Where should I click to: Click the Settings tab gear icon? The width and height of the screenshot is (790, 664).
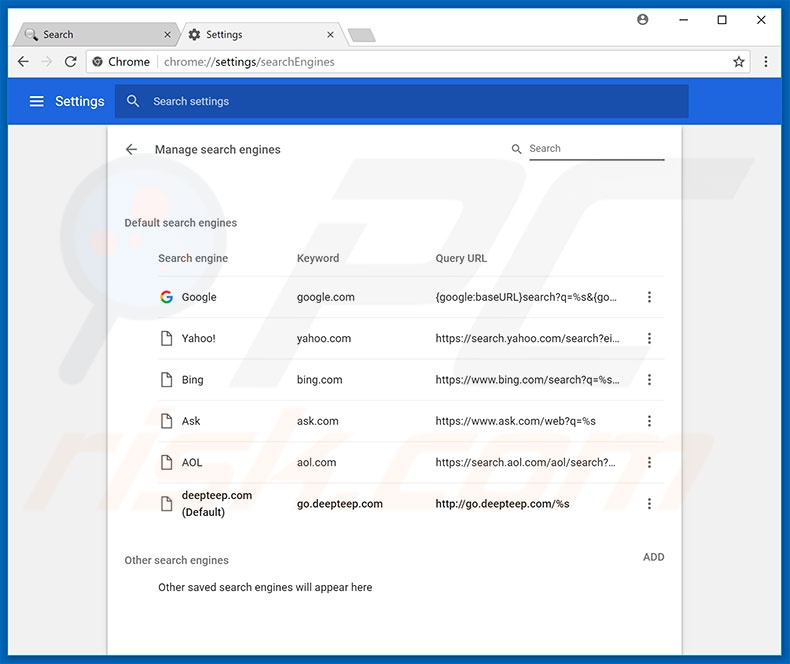[x=194, y=34]
